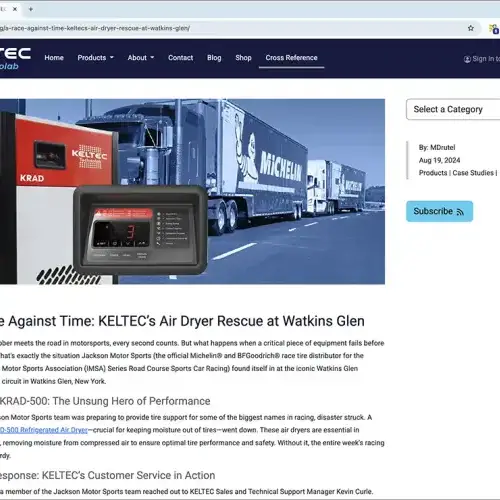Open a new browser tab
Image resolution: width=500 pixels, height=500 pixels.
[x=31, y=9]
